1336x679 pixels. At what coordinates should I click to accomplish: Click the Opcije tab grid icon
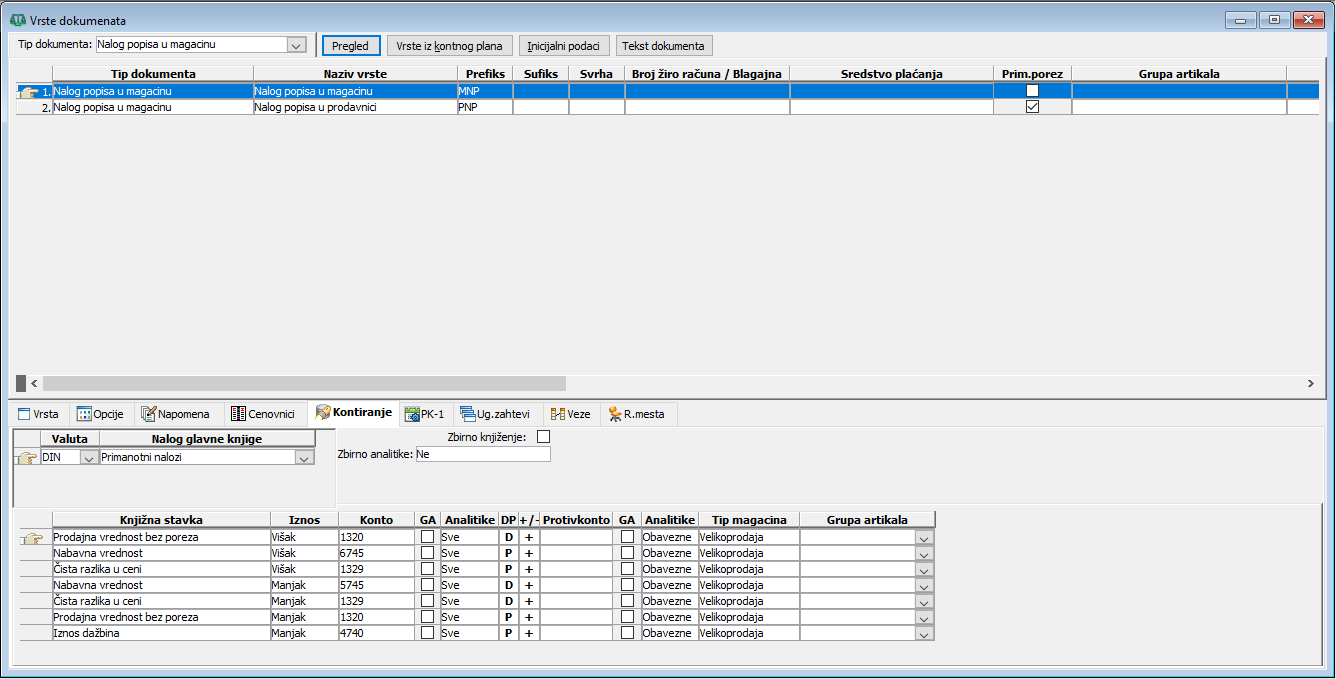pyautogui.click(x=84, y=414)
